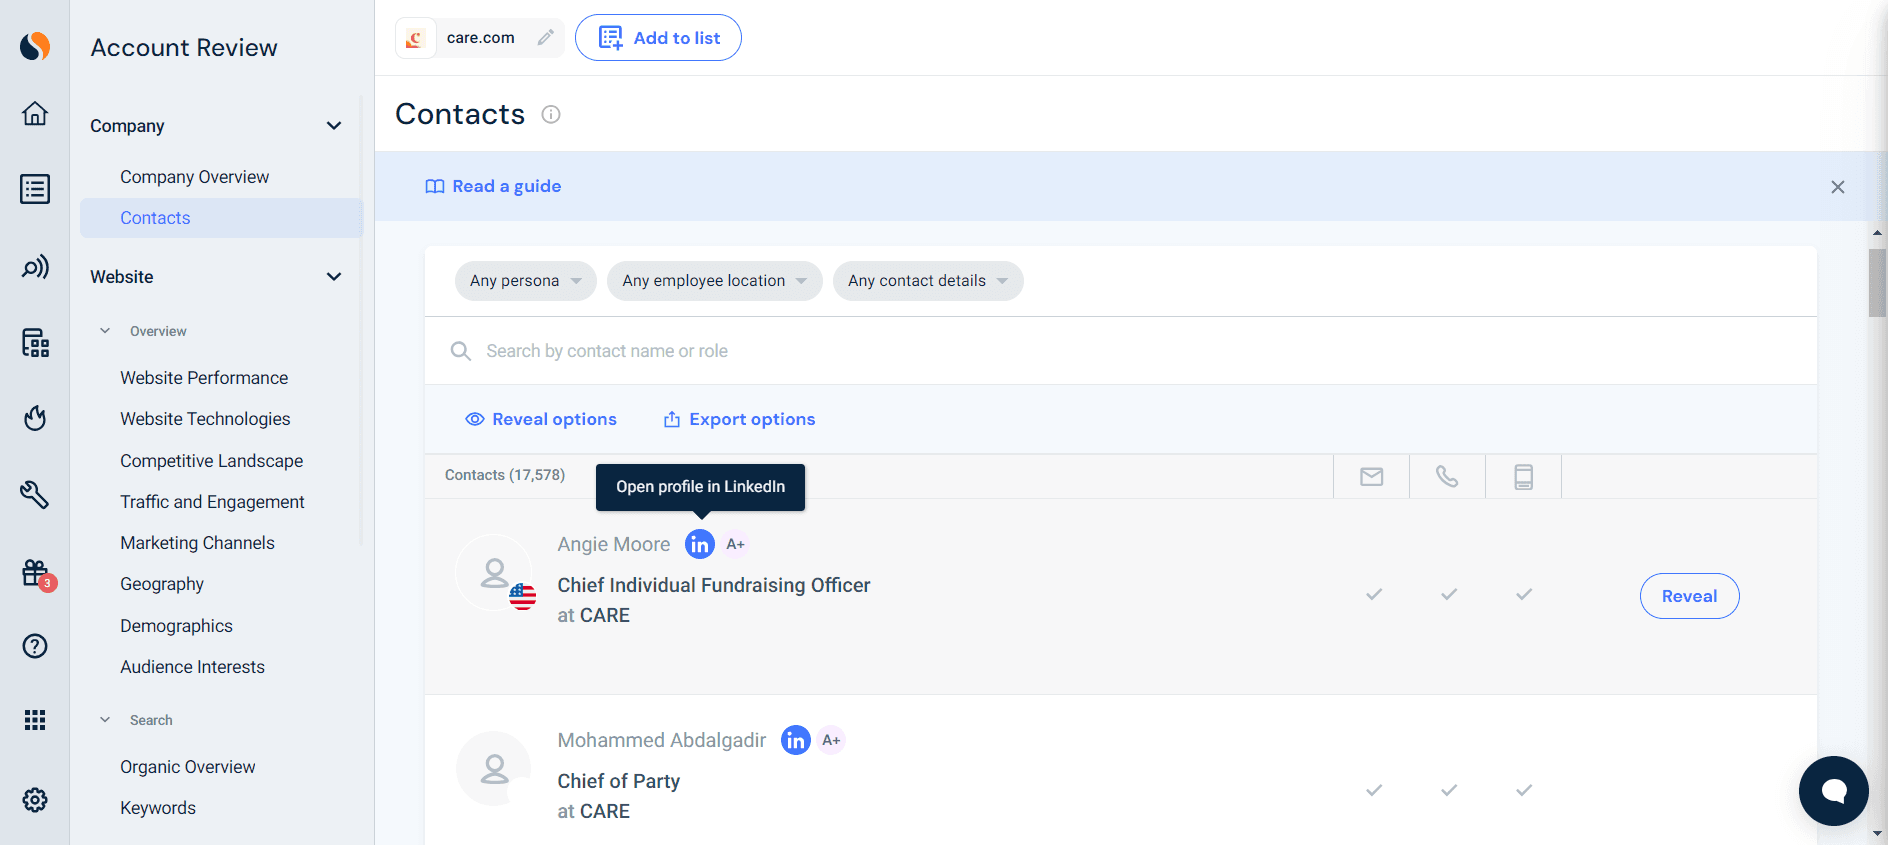Collapse the Overview subsection chevron
This screenshot has height=845, width=1888.
[105, 331]
